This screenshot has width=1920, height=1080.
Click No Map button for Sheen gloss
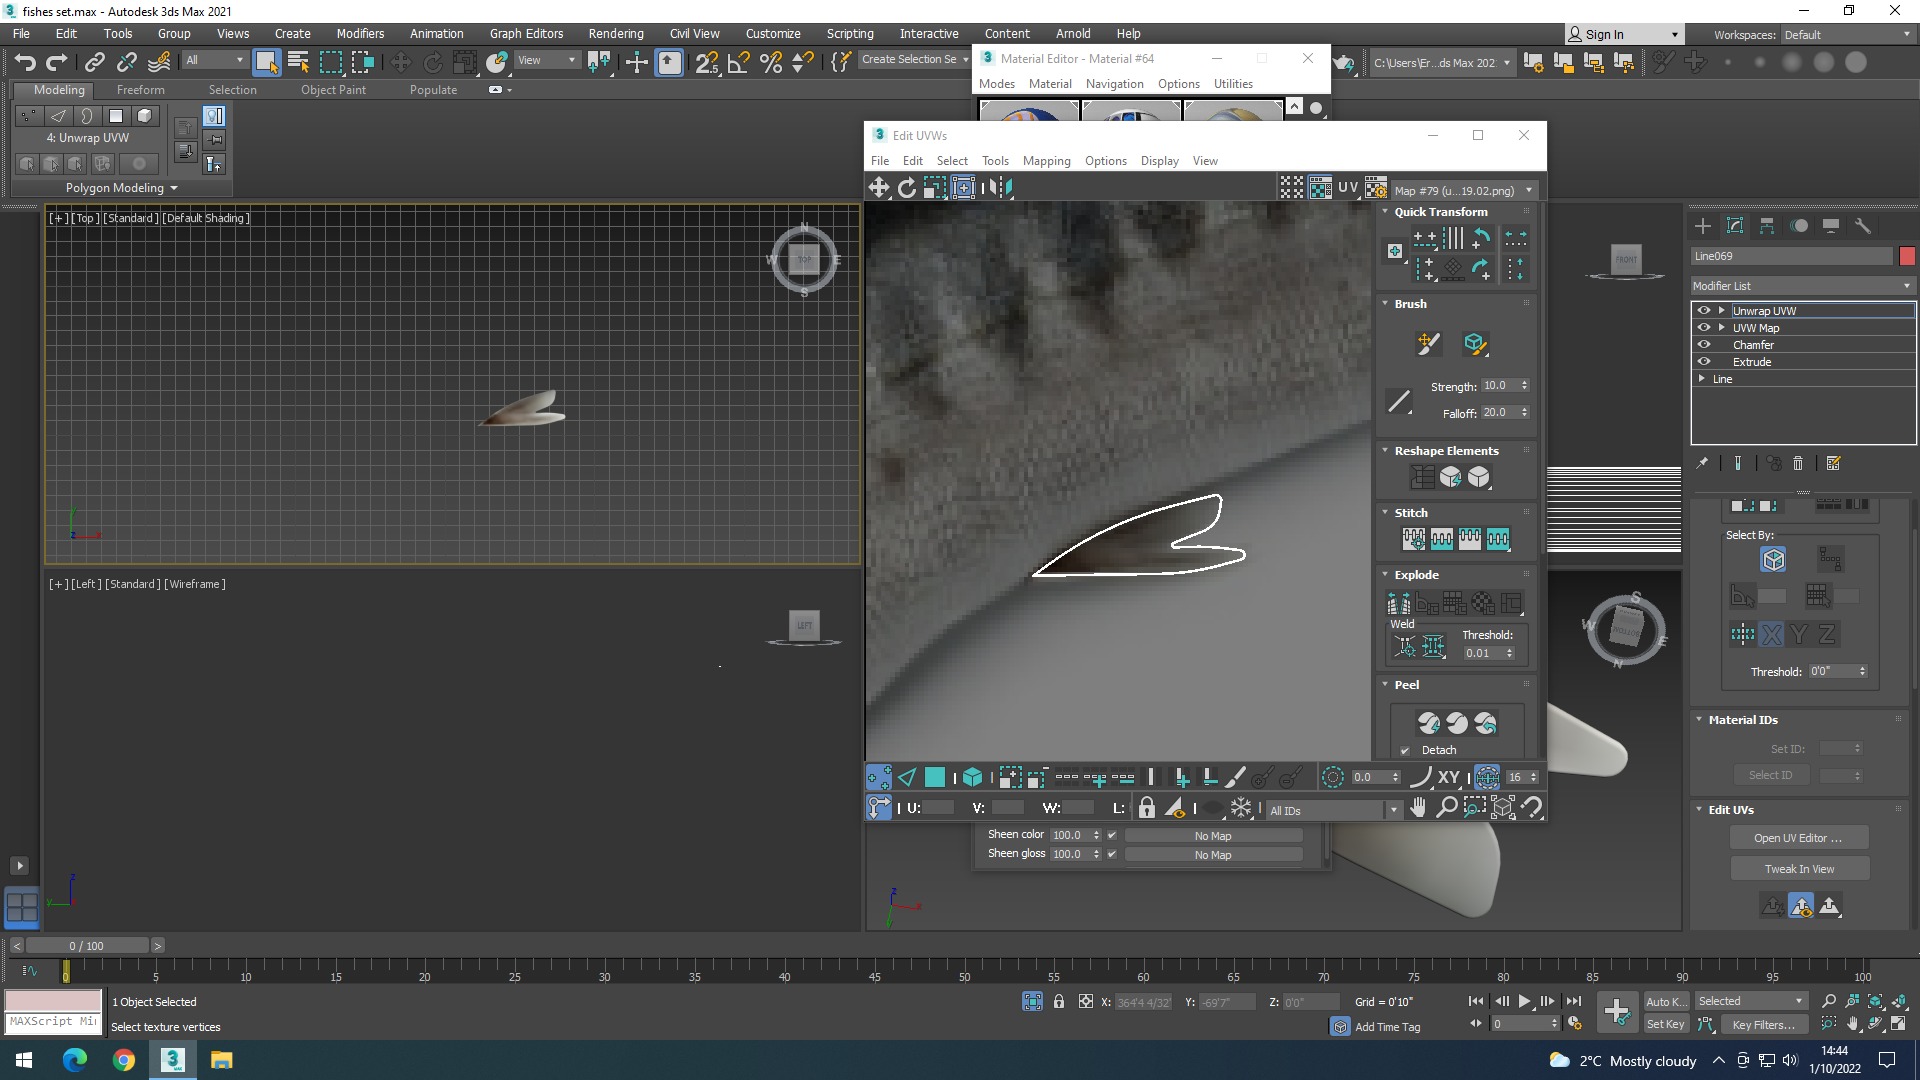pos(1213,855)
